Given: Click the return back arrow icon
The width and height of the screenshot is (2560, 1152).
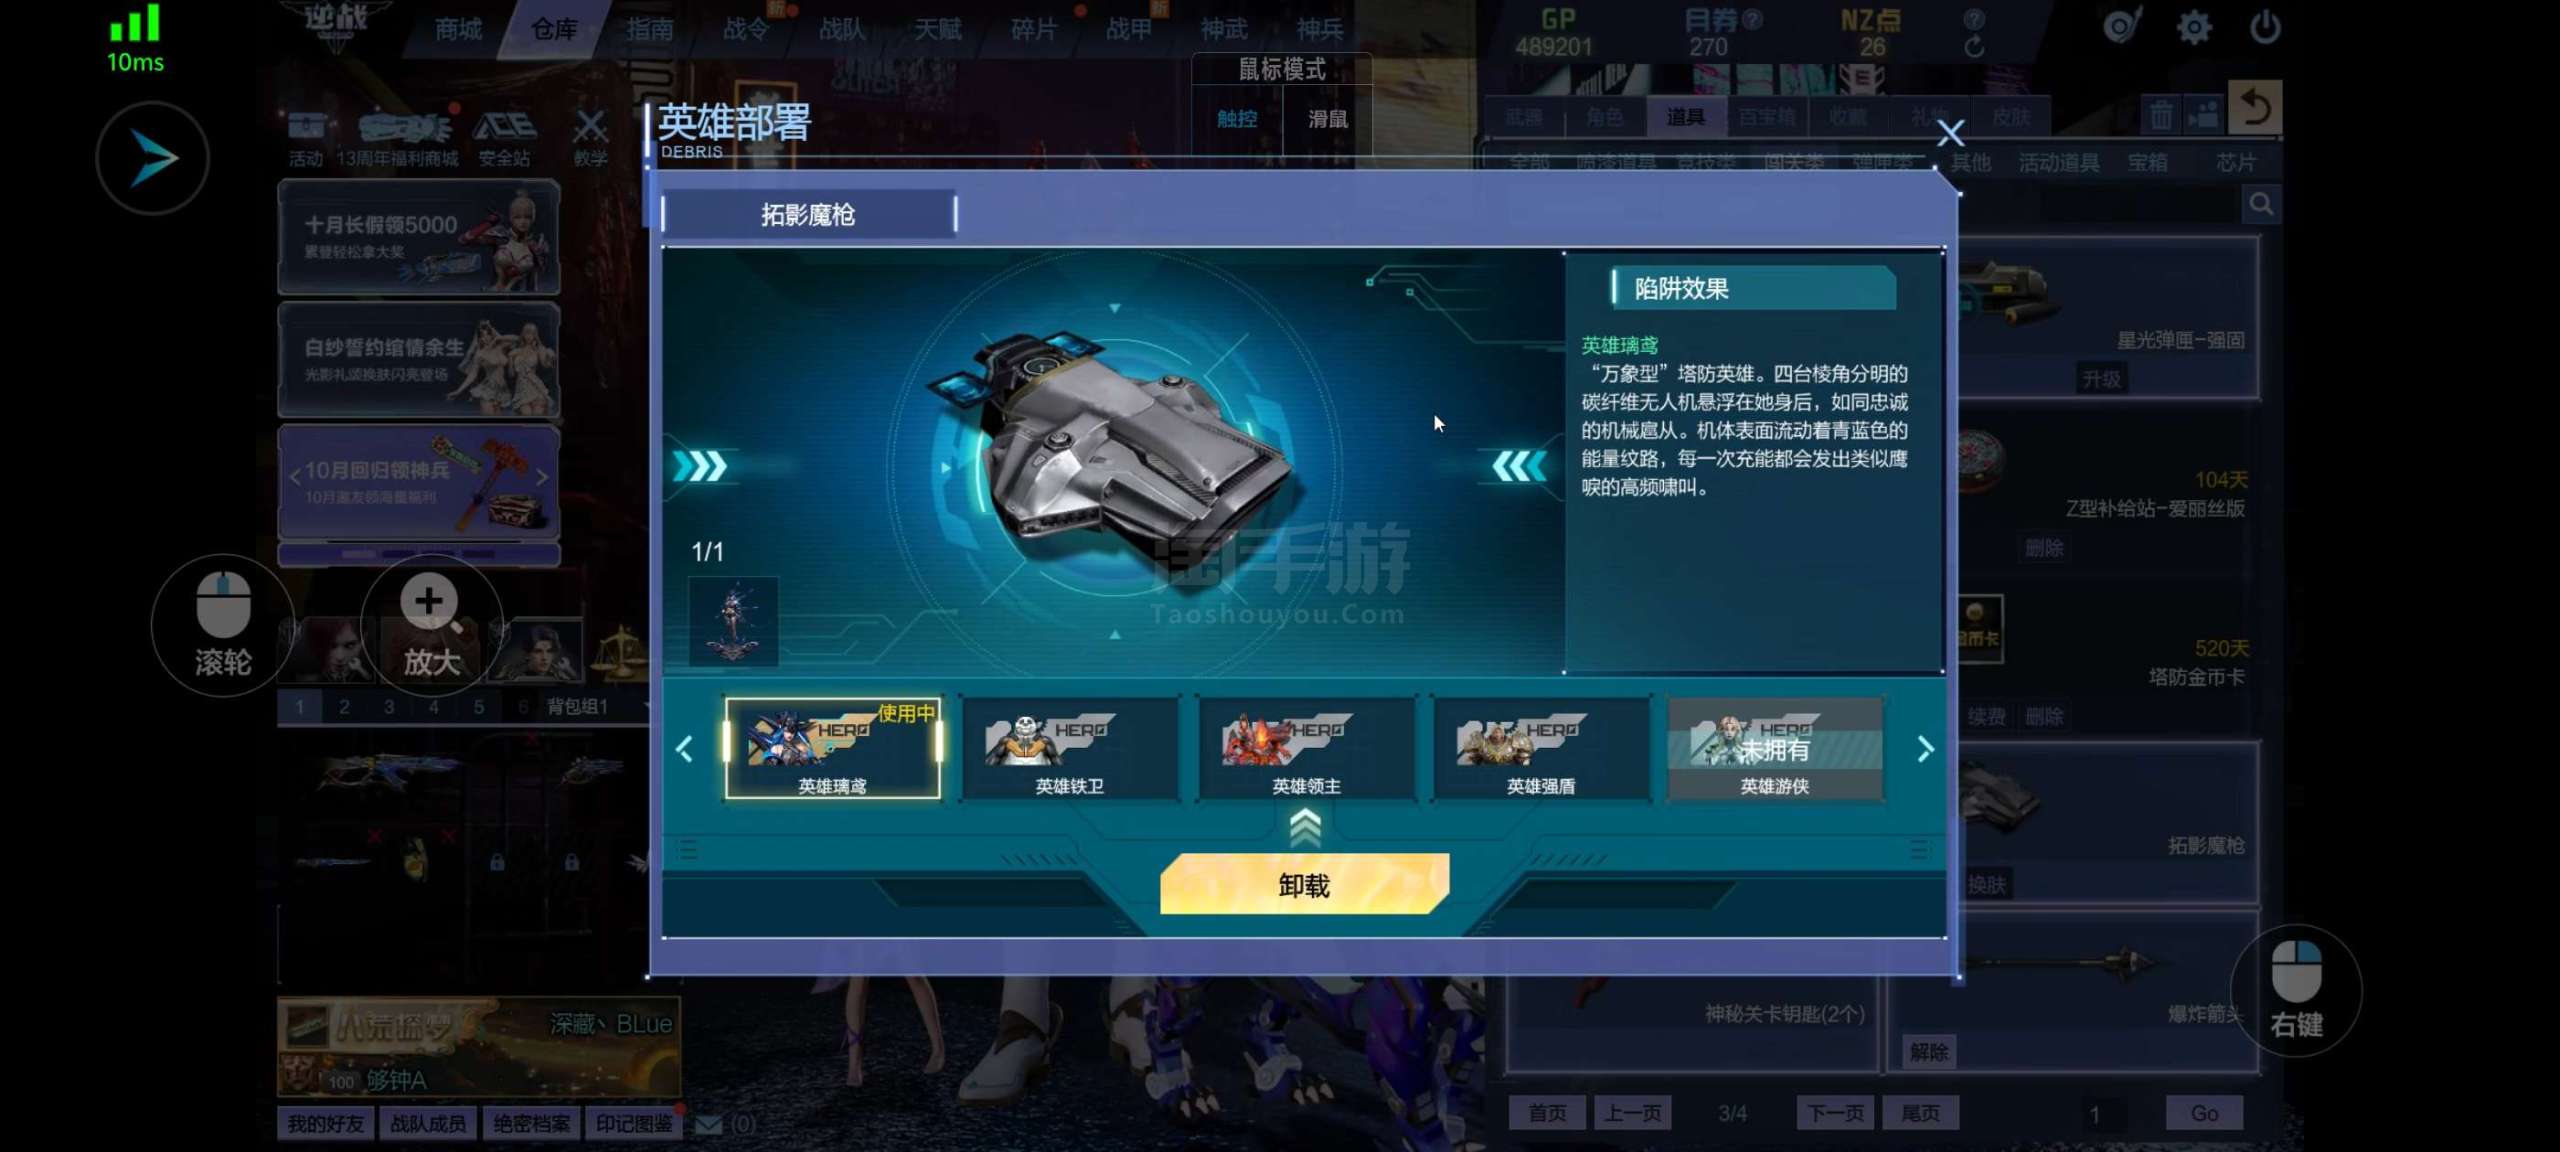Looking at the screenshot, I should coord(2256,106).
